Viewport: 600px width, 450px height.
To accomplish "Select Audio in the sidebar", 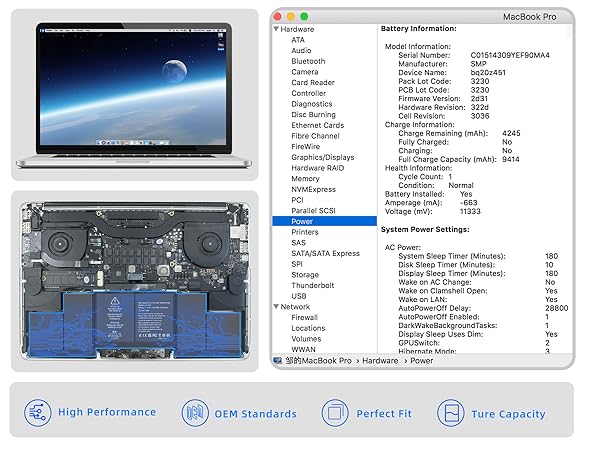I will tap(301, 51).
